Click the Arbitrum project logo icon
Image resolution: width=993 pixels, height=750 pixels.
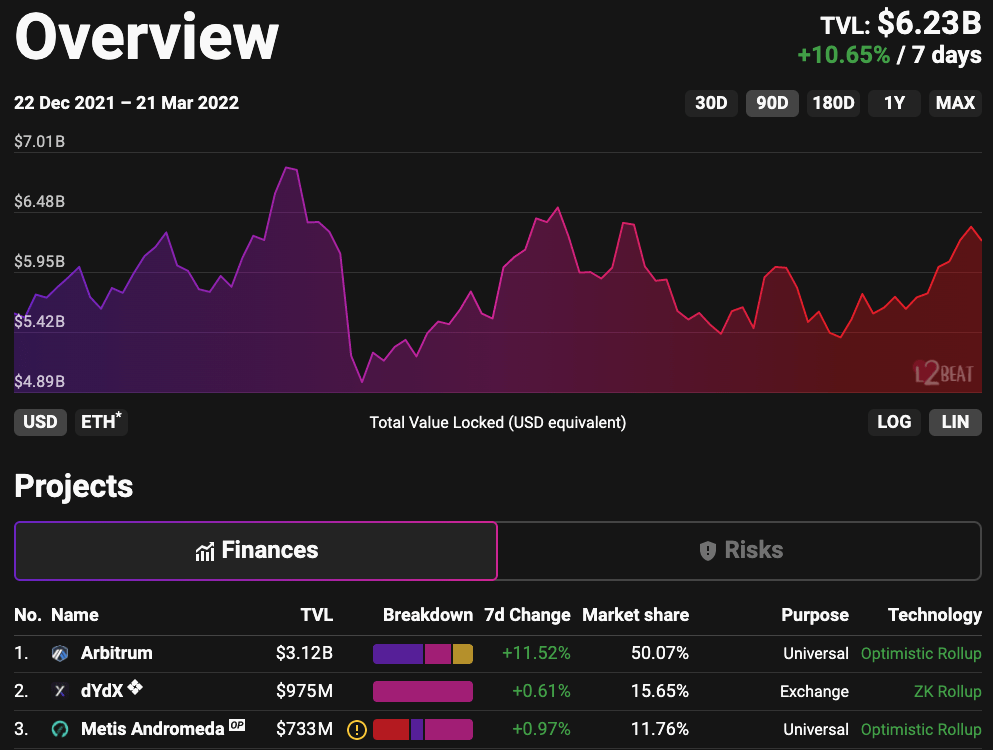[x=59, y=654]
